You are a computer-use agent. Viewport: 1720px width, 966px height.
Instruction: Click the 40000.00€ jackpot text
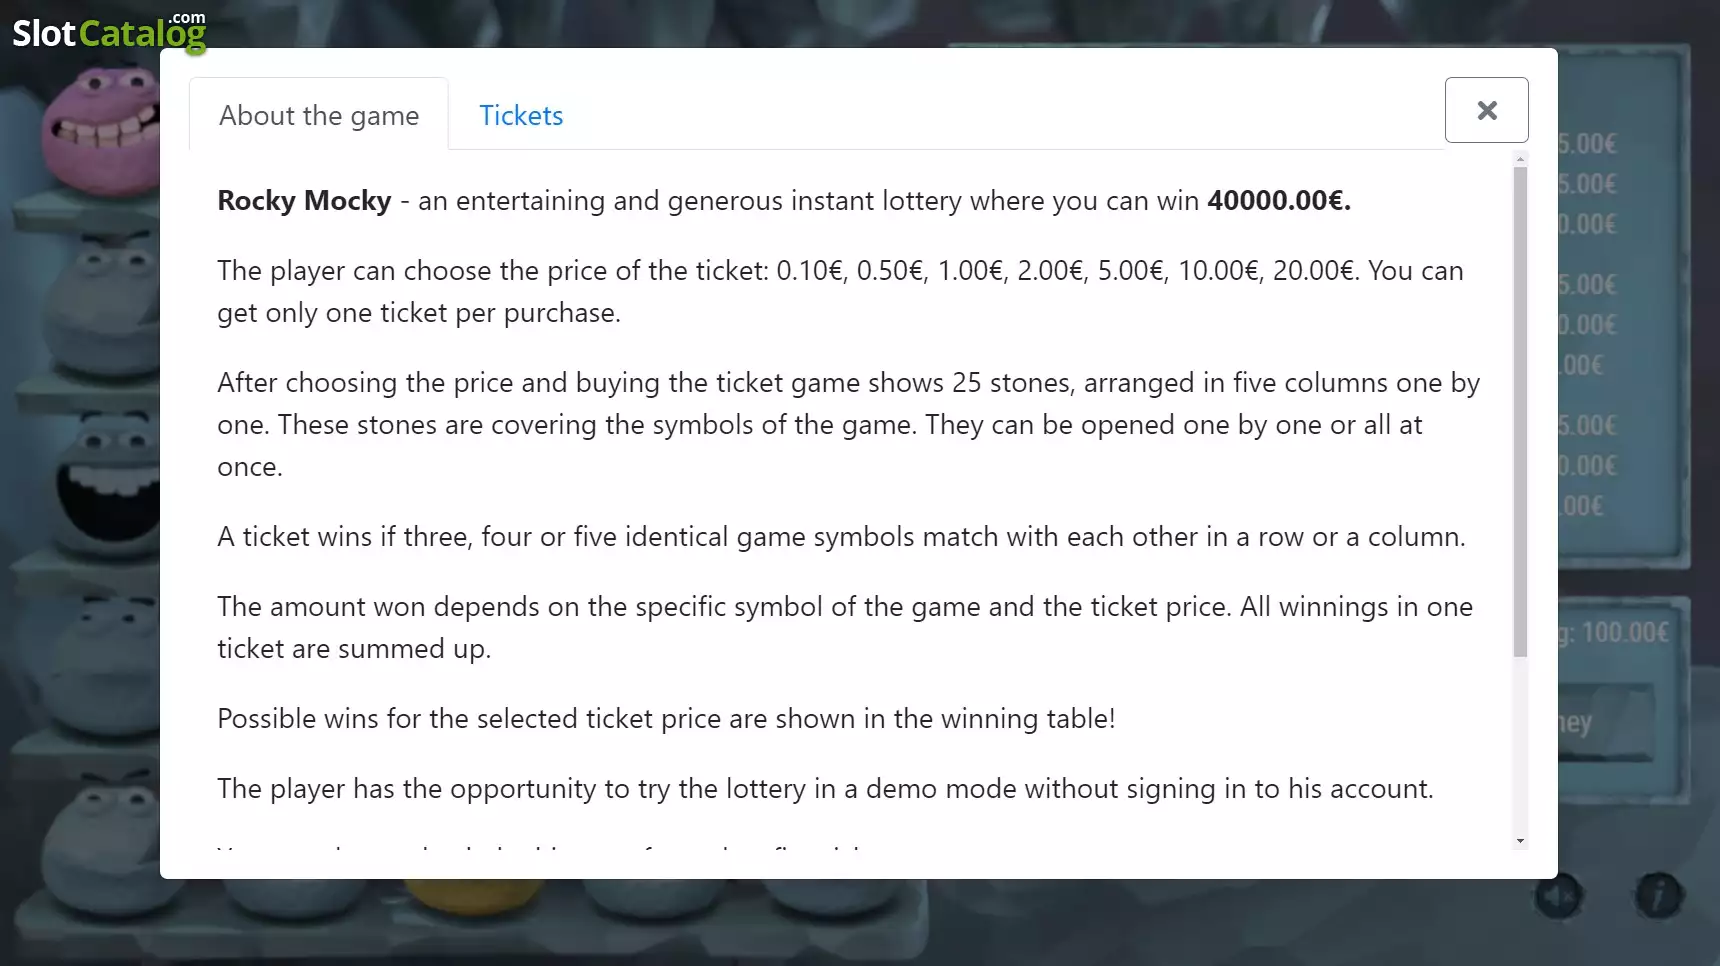coord(1279,201)
